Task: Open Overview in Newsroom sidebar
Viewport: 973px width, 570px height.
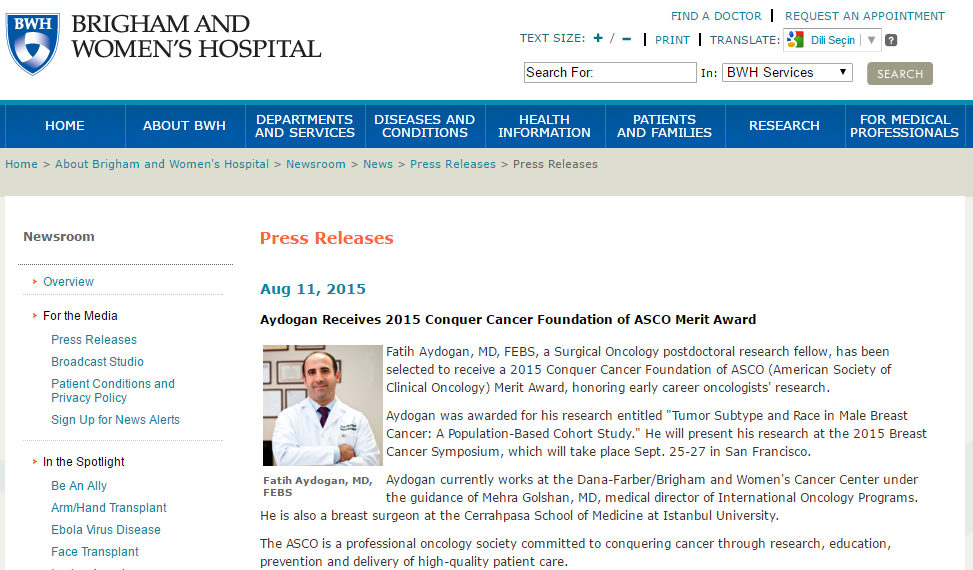Action: [x=69, y=282]
